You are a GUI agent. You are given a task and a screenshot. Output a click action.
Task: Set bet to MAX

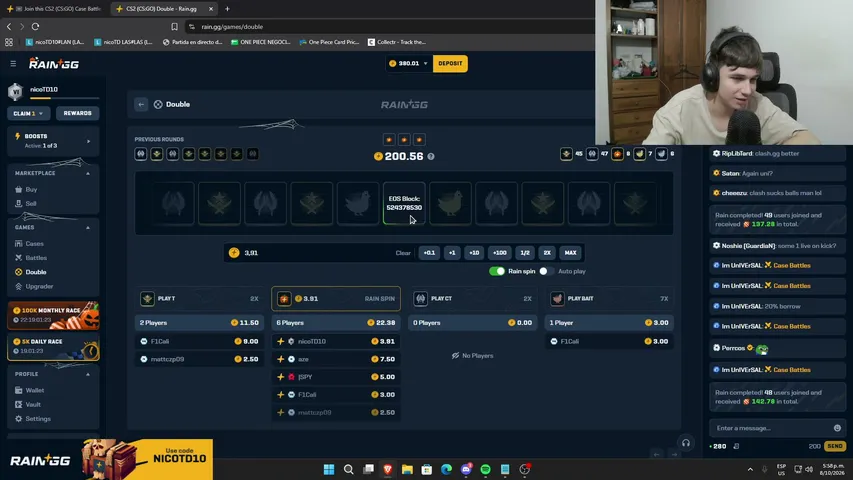pyautogui.click(x=570, y=253)
